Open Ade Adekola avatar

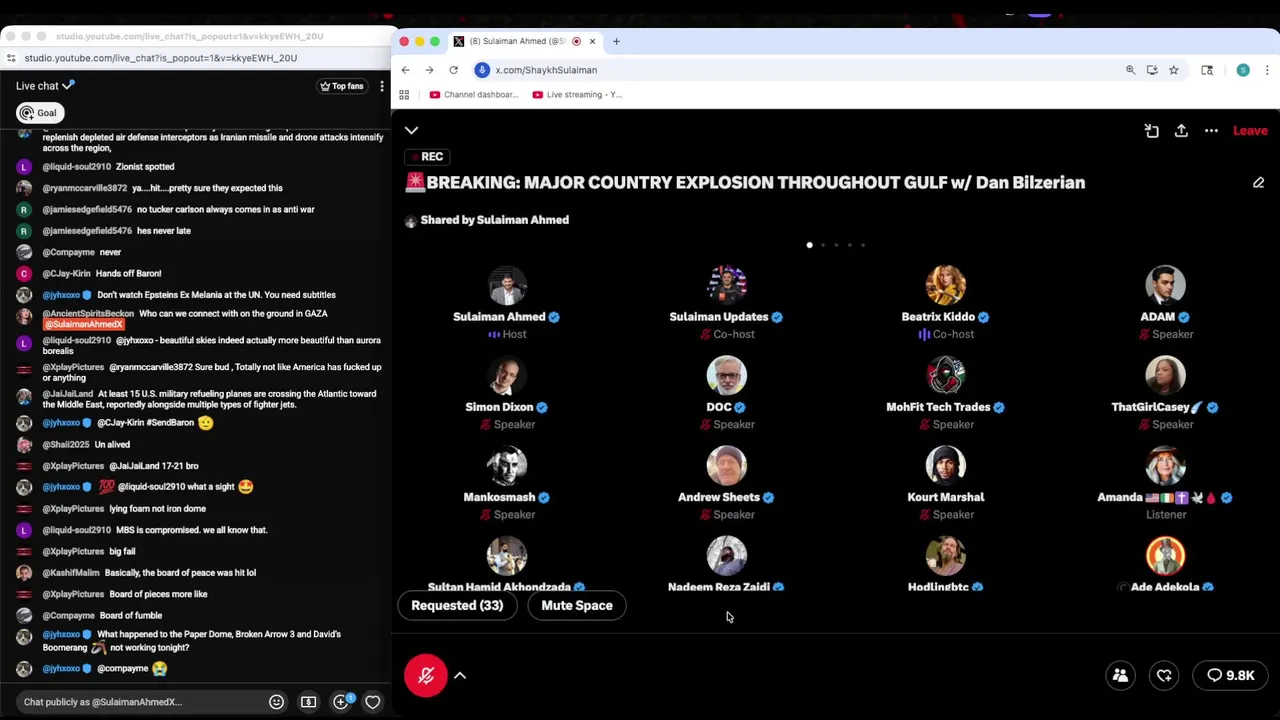coord(1165,556)
